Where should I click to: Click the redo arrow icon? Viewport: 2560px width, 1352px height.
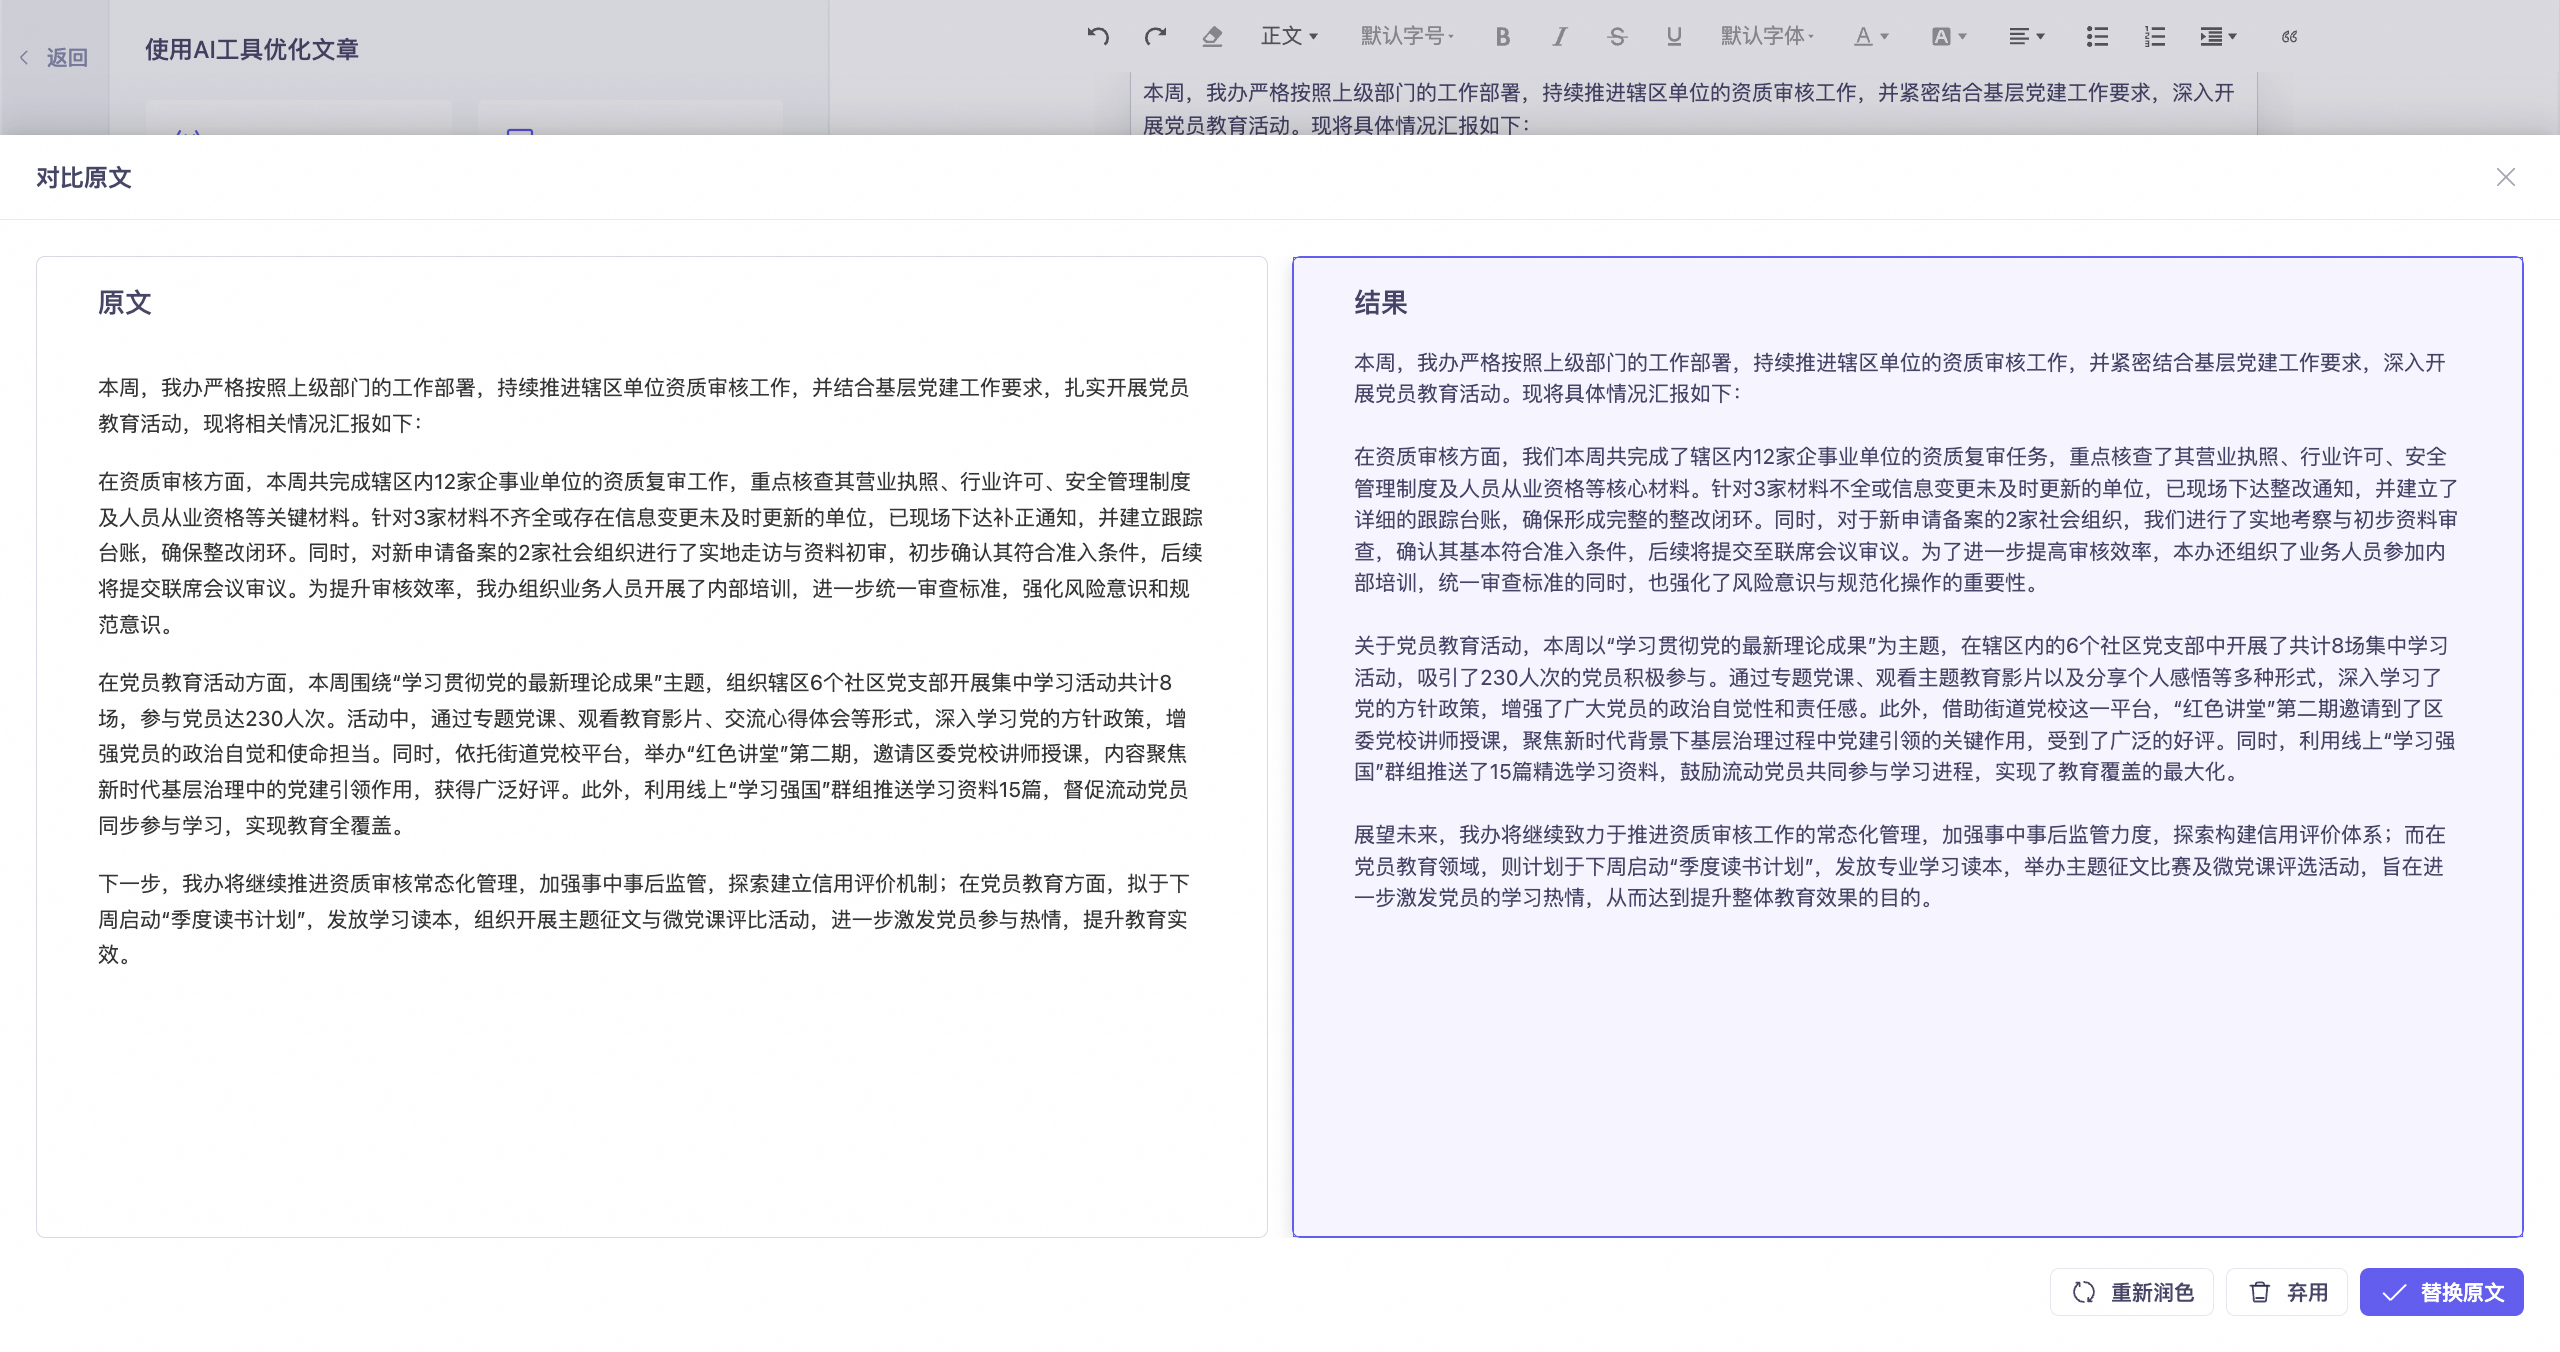pos(1155,37)
